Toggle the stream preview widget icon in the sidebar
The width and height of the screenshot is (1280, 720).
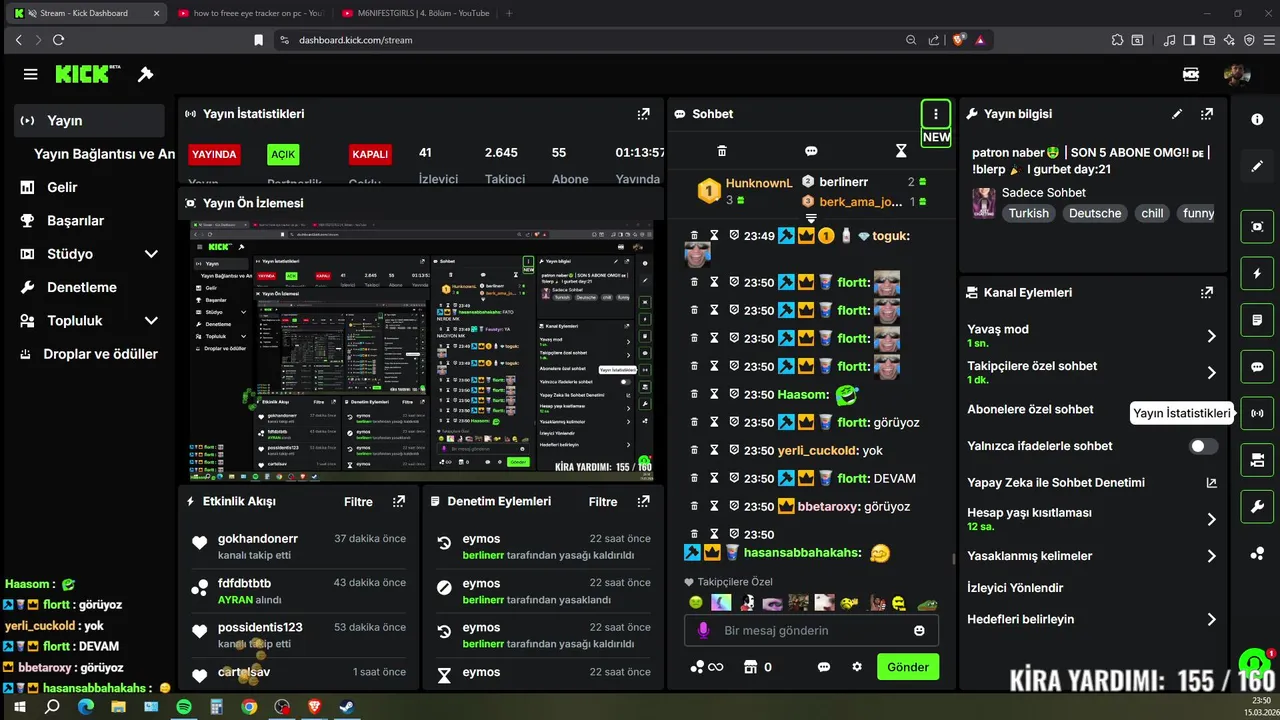tap(1257, 226)
